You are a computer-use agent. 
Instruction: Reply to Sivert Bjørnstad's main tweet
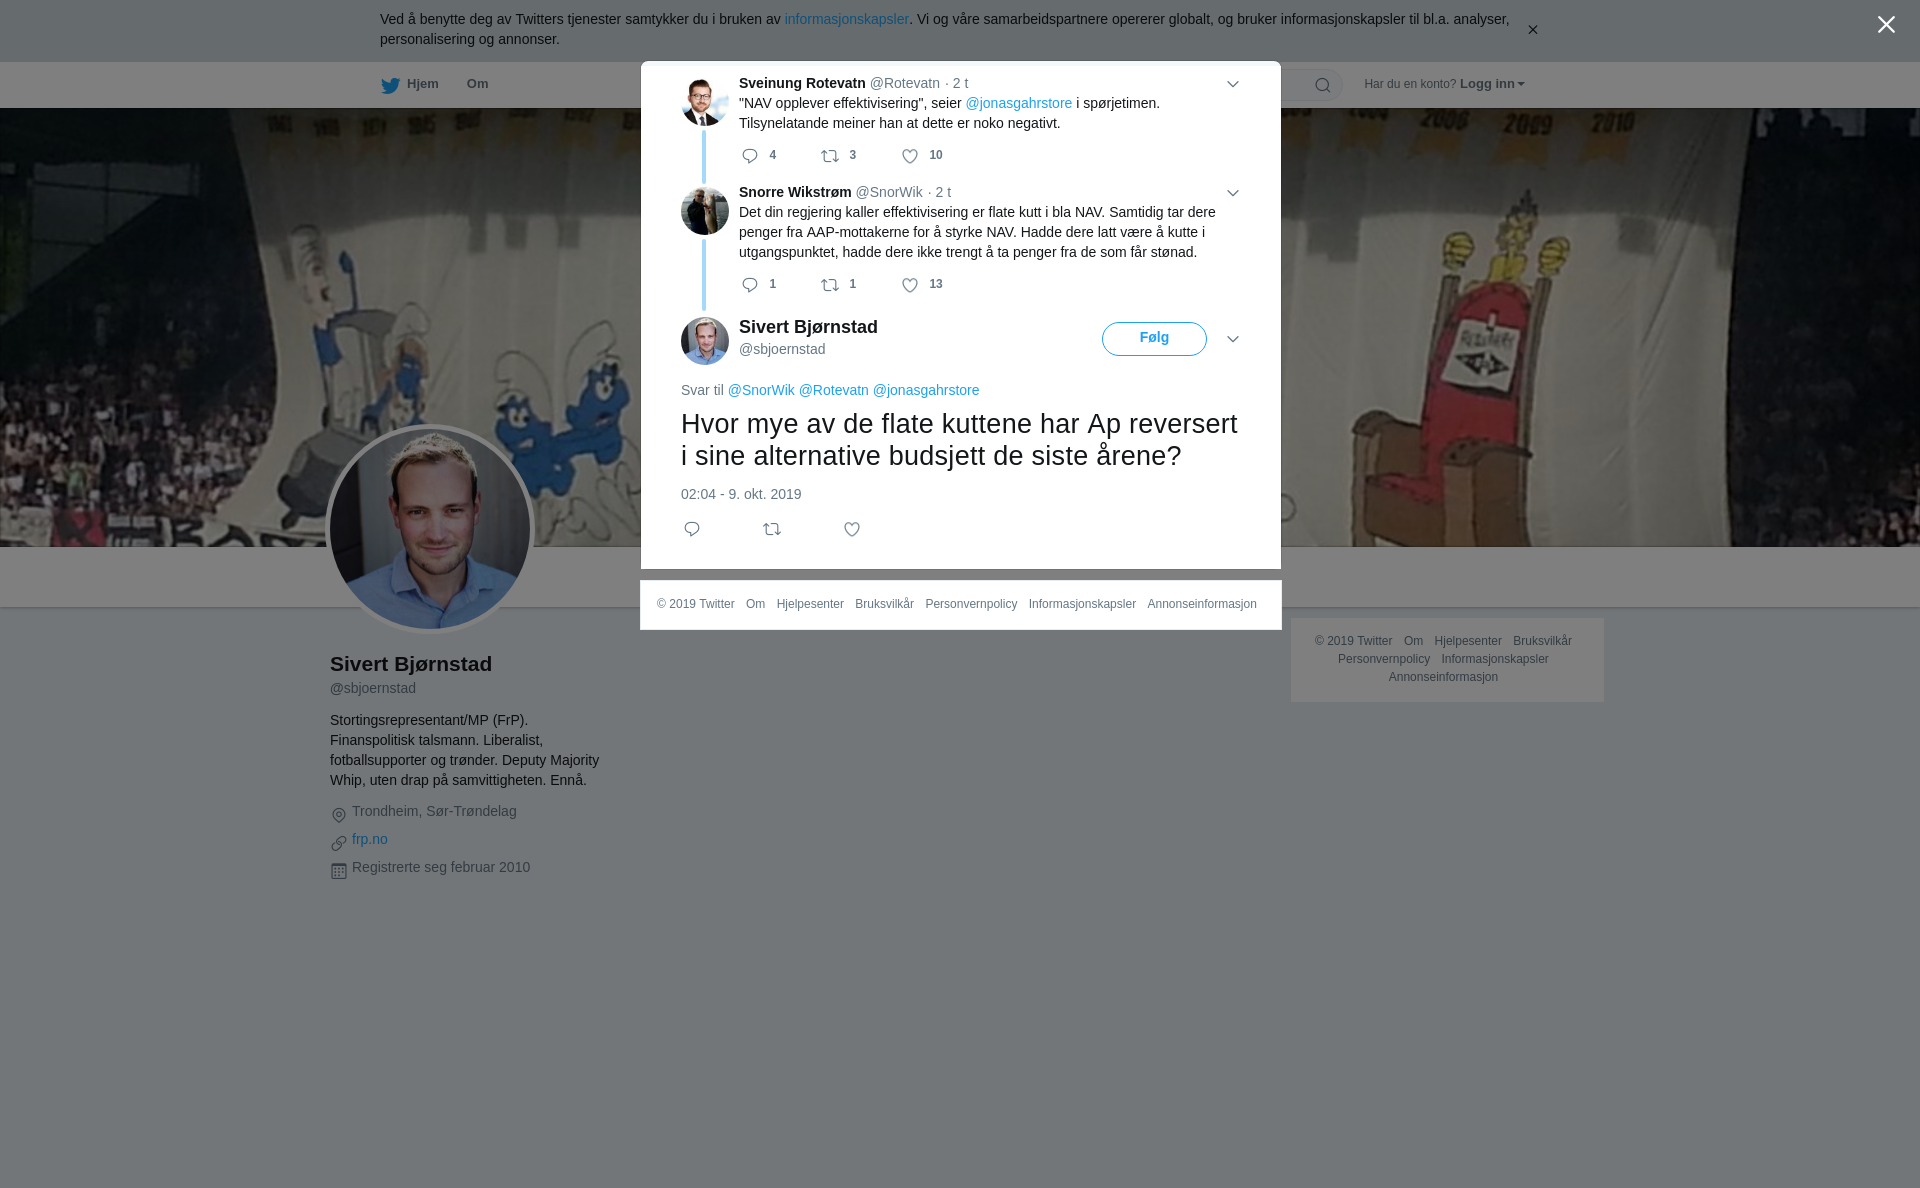click(692, 529)
